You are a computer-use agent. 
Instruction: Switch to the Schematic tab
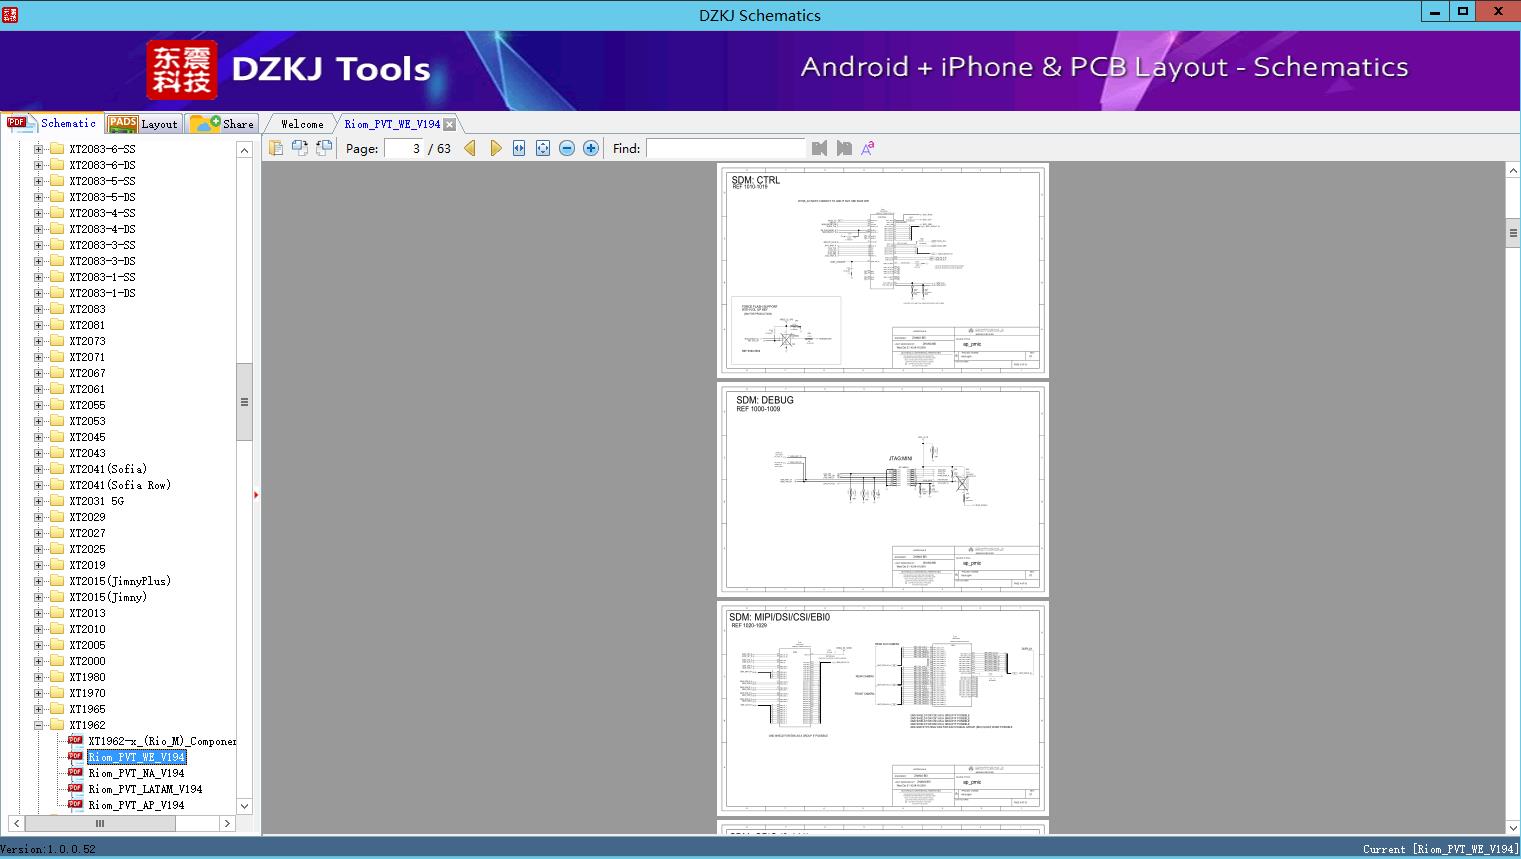tap(52, 123)
